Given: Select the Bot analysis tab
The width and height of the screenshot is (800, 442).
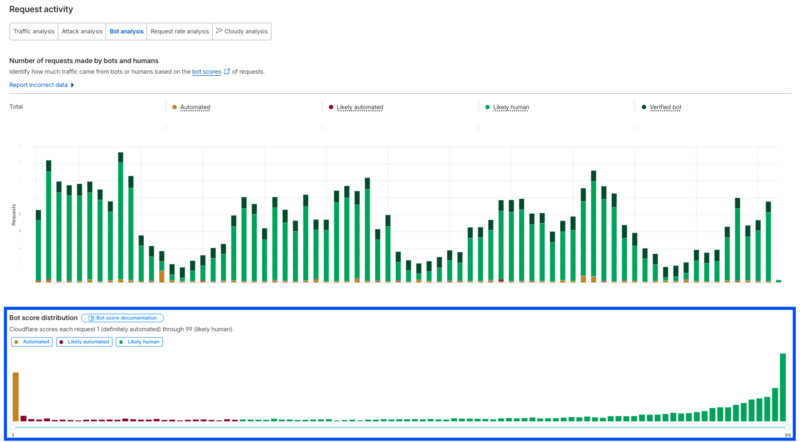Looking at the screenshot, I should [126, 31].
